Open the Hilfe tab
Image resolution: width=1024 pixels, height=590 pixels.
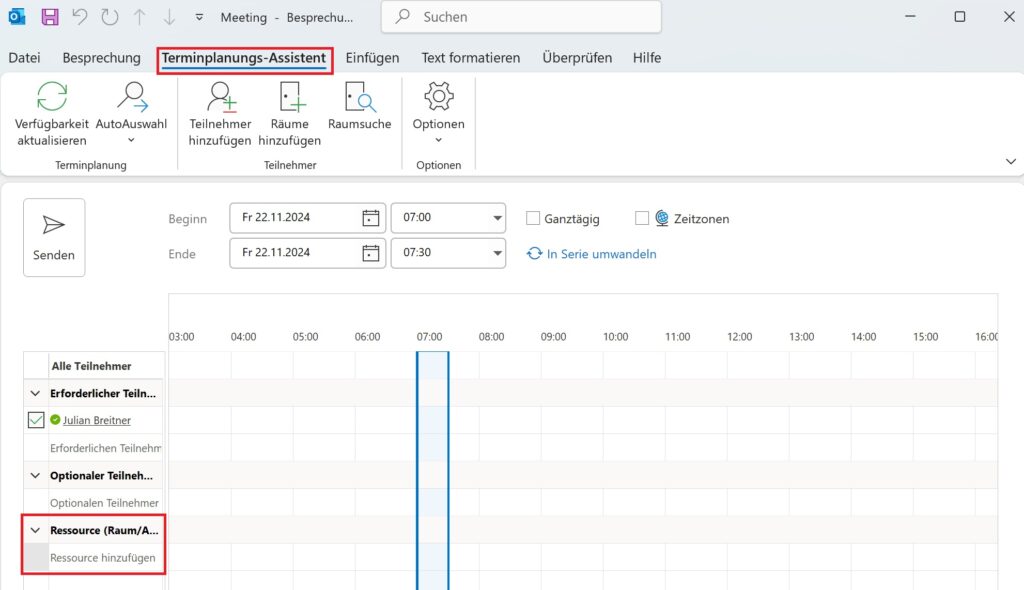tap(647, 57)
